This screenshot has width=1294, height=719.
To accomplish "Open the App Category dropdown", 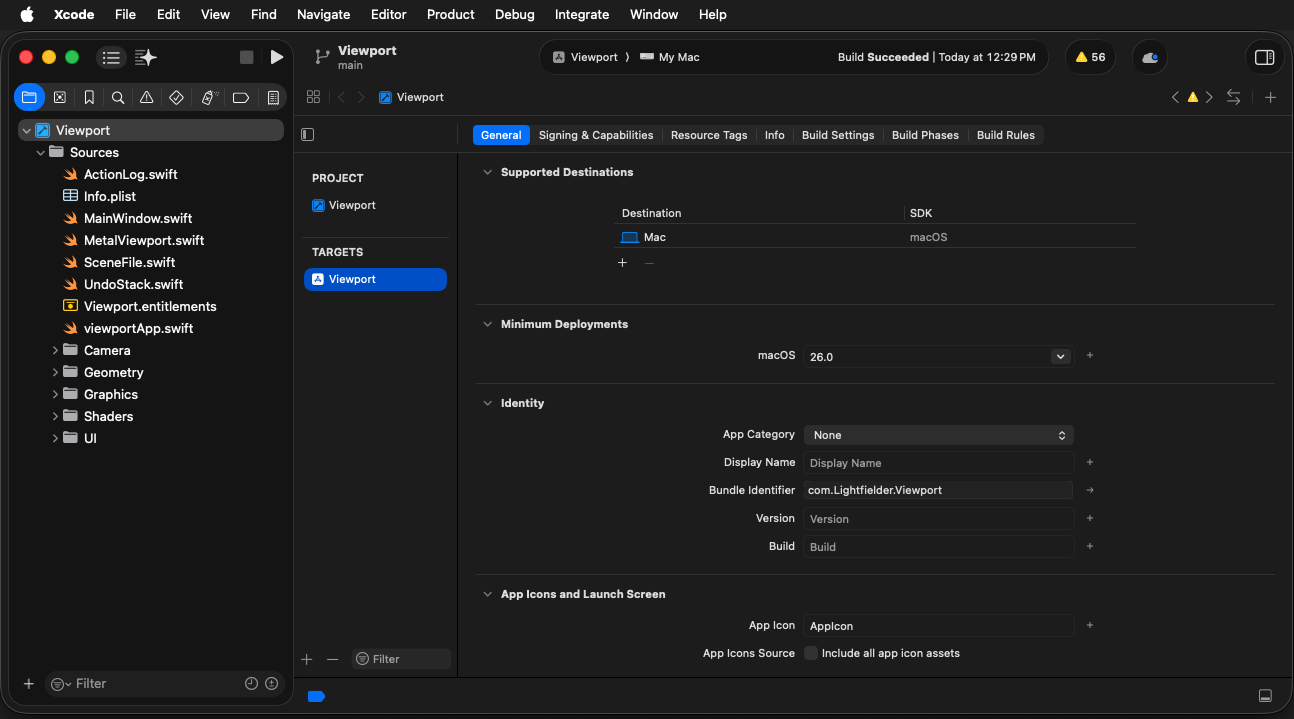I will (x=938, y=435).
